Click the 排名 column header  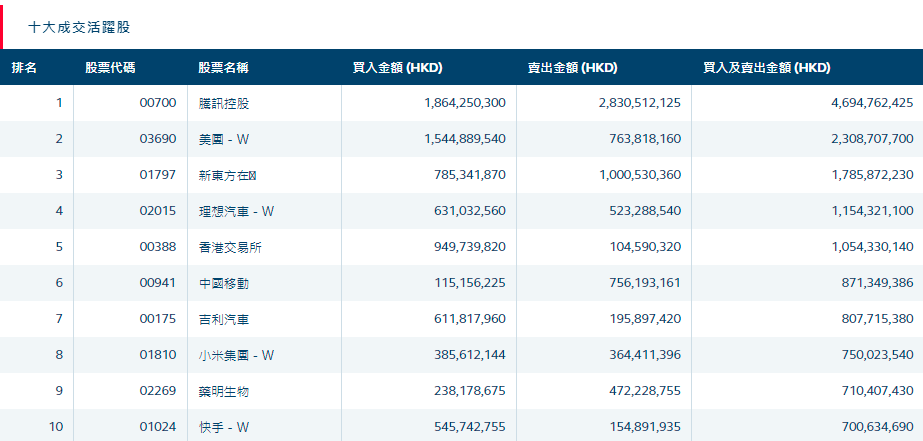[x=24, y=68]
